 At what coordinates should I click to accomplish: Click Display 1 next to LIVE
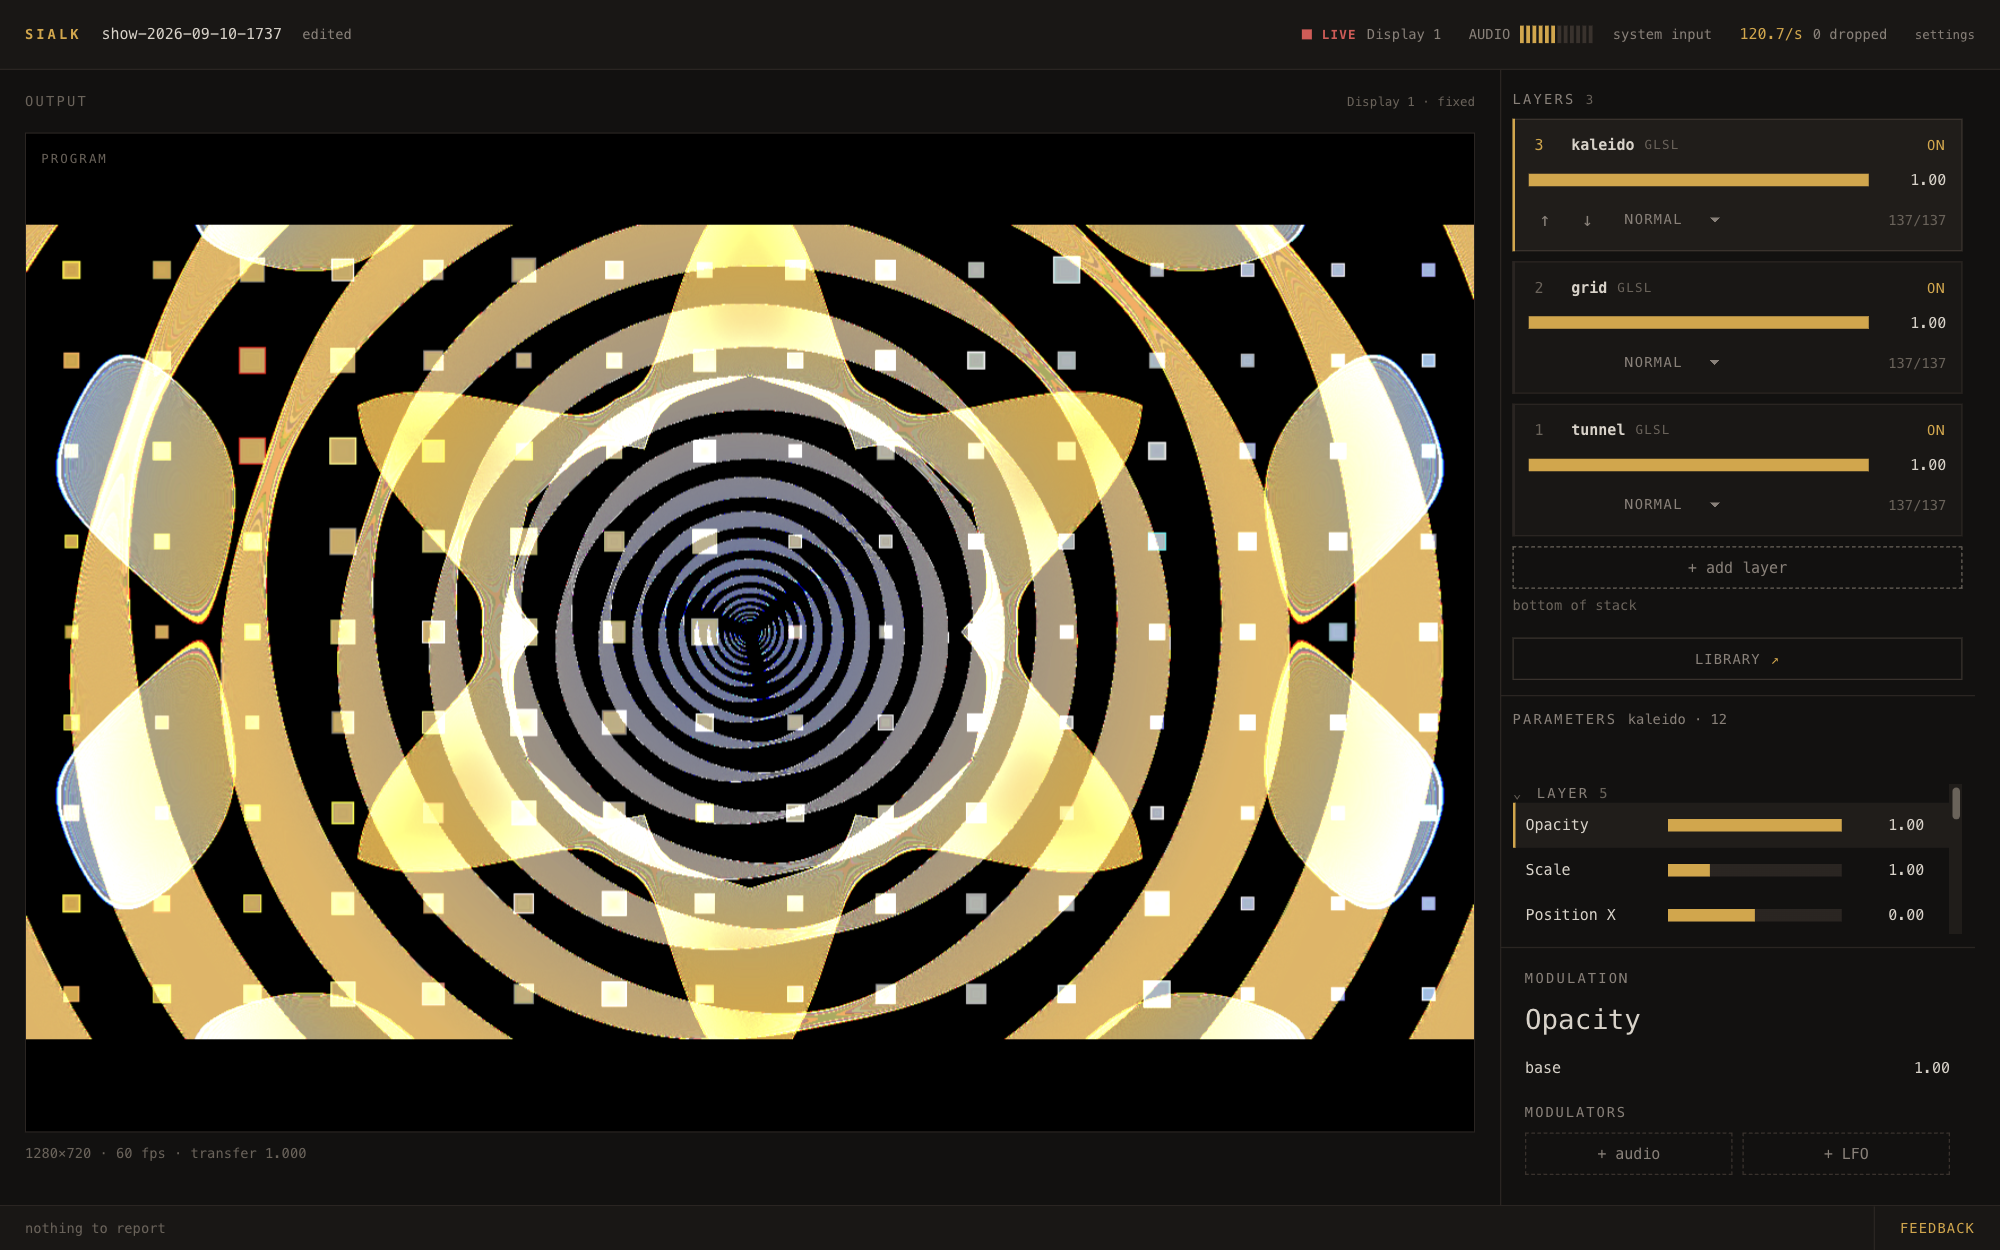1403,34
